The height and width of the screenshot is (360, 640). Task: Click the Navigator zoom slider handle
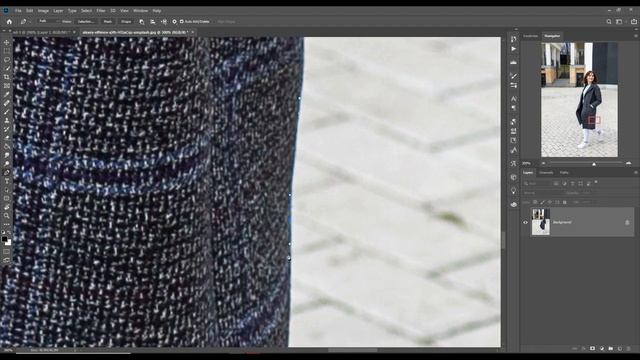coord(594,164)
